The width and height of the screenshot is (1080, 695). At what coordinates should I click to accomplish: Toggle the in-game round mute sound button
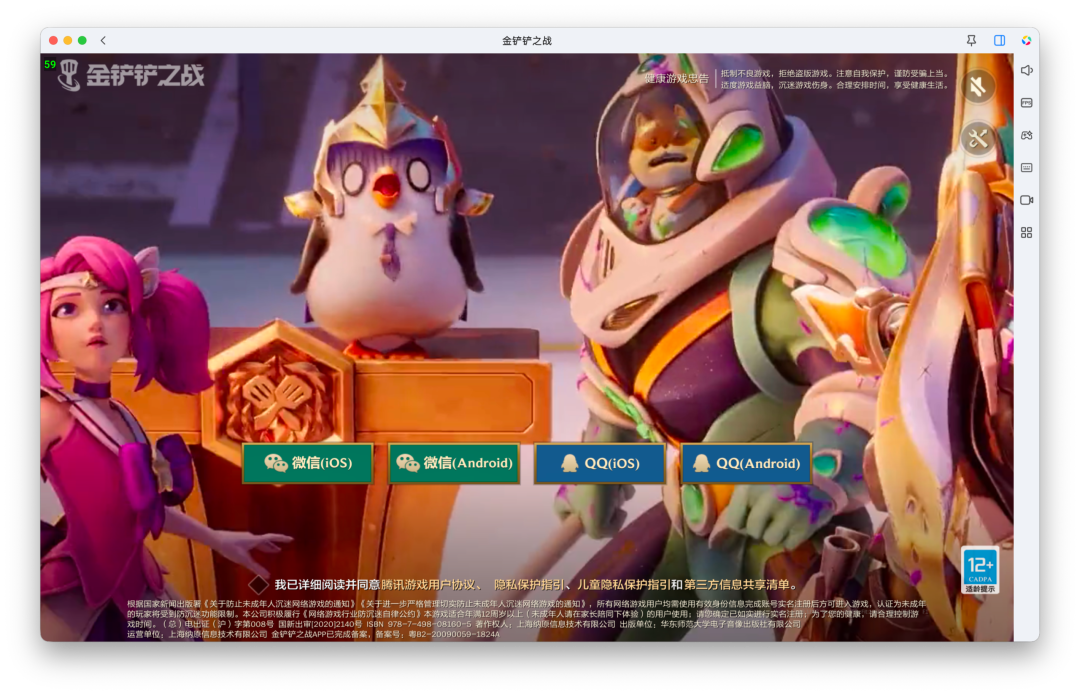tap(977, 87)
